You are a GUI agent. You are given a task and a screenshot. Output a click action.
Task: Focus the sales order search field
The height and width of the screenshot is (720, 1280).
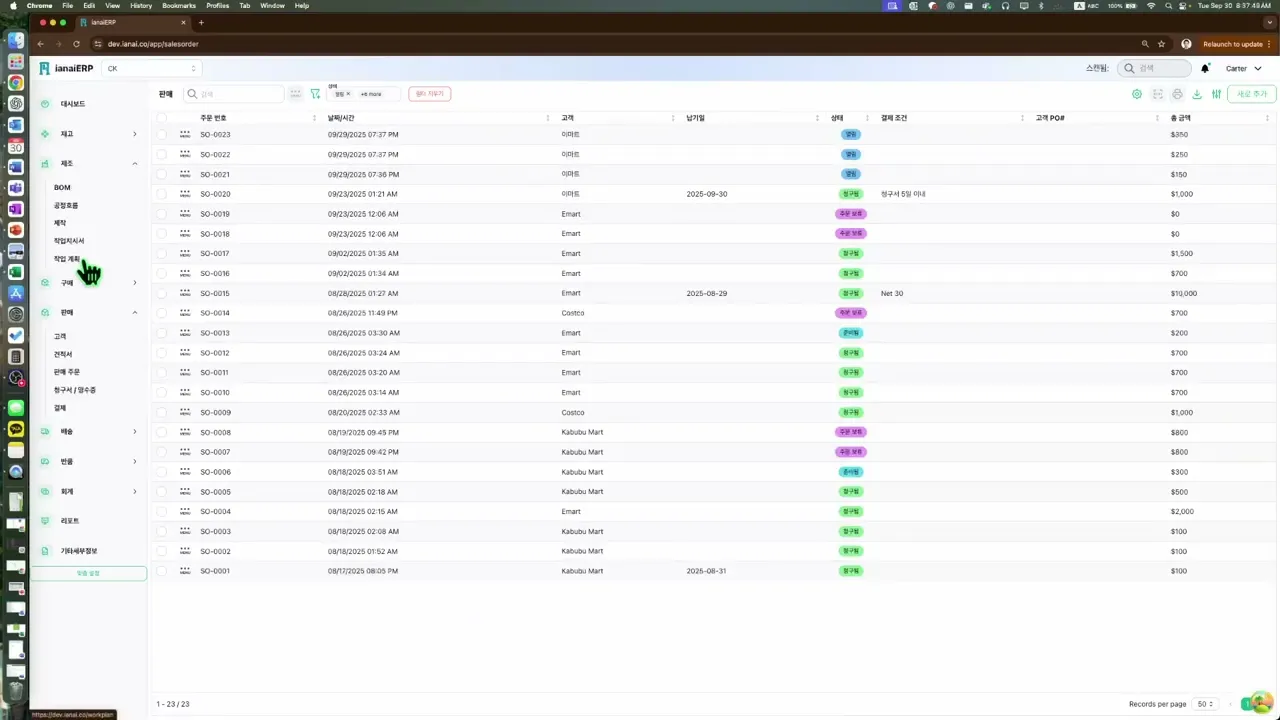pos(234,94)
